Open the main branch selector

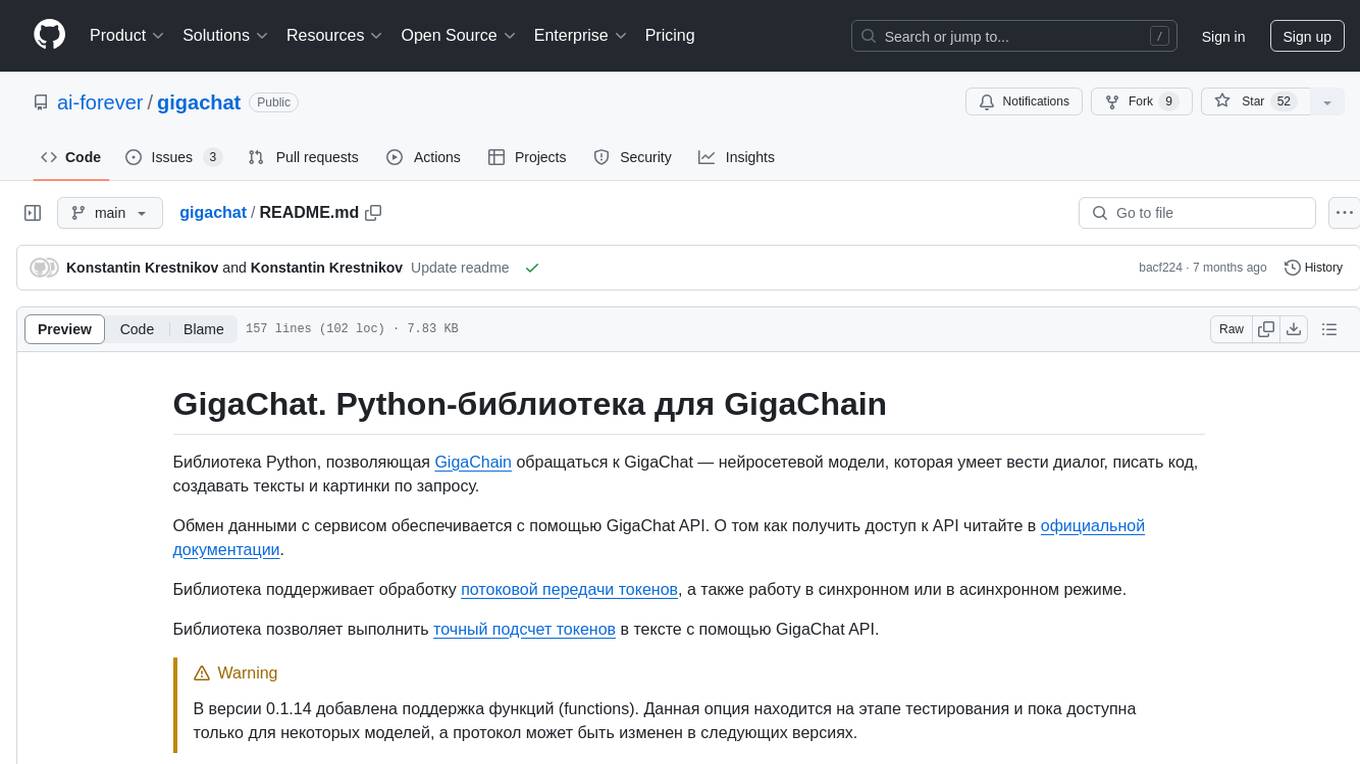pos(109,213)
